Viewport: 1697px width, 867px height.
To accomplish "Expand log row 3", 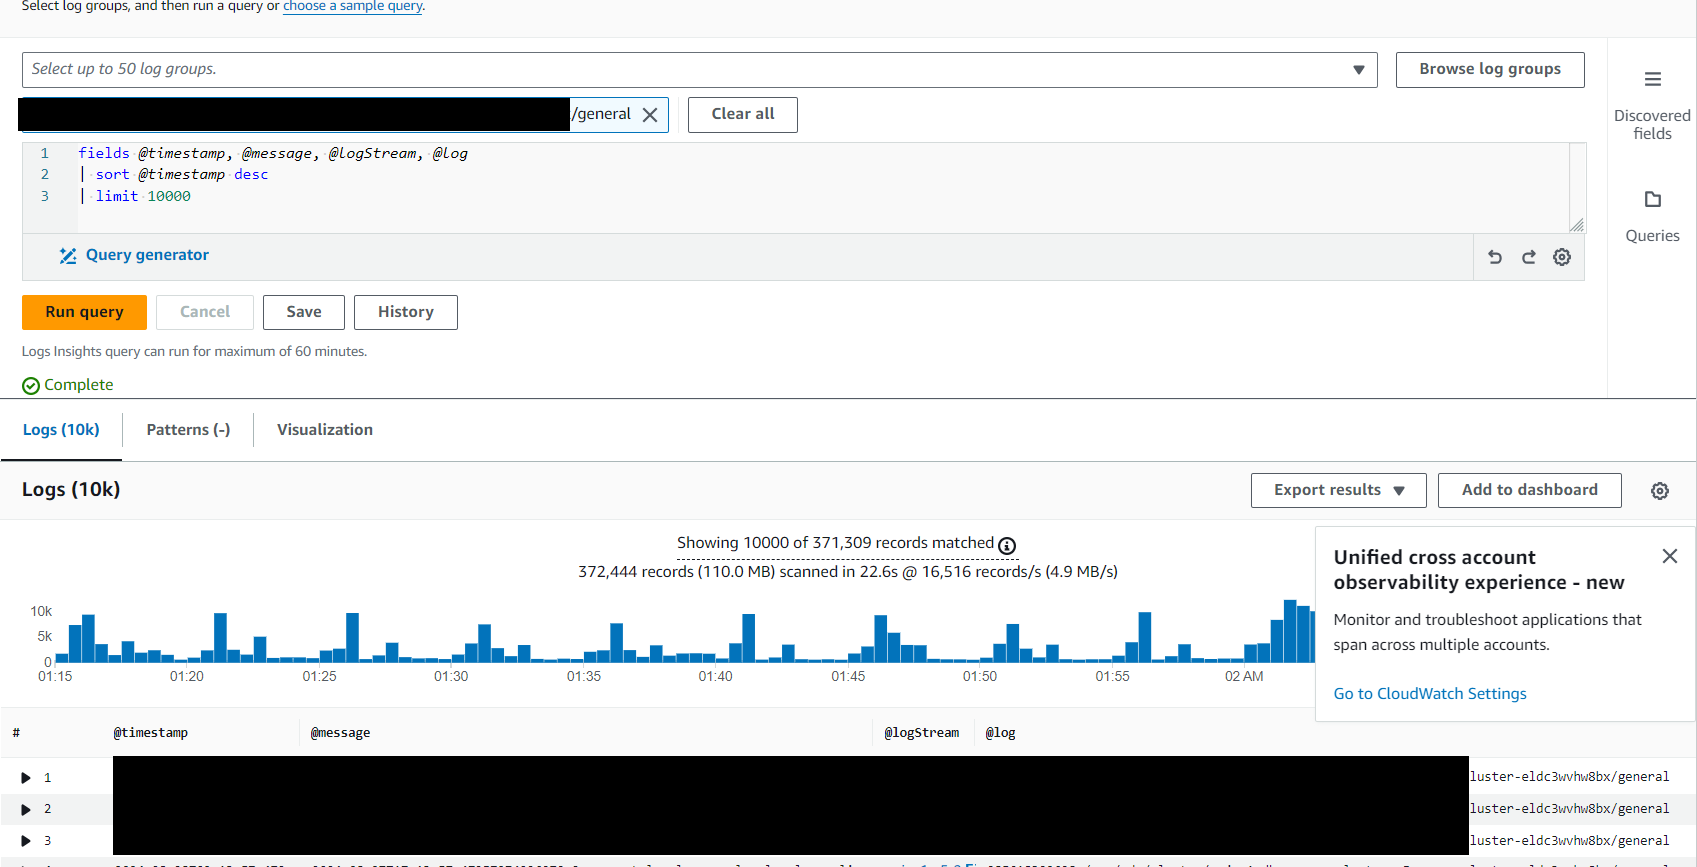I will point(26,841).
